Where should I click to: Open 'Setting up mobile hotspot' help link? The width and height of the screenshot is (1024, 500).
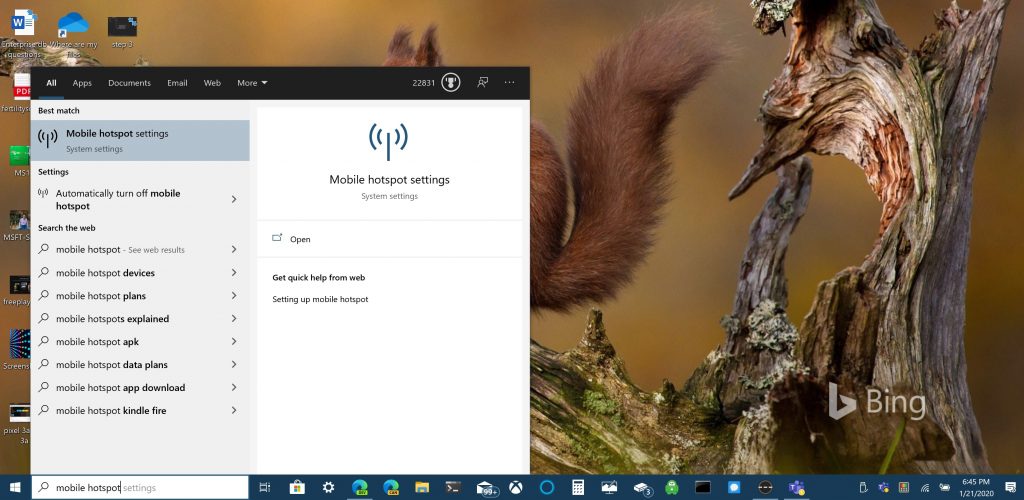pyautogui.click(x=320, y=300)
